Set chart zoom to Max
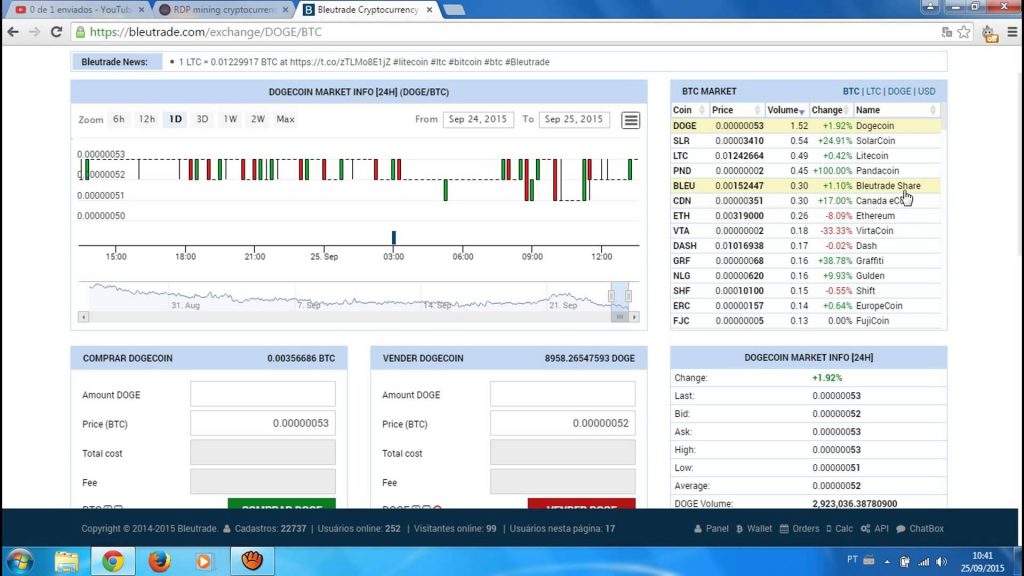Image resolution: width=1024 pixels, height=576 pixels. point(285,119)
